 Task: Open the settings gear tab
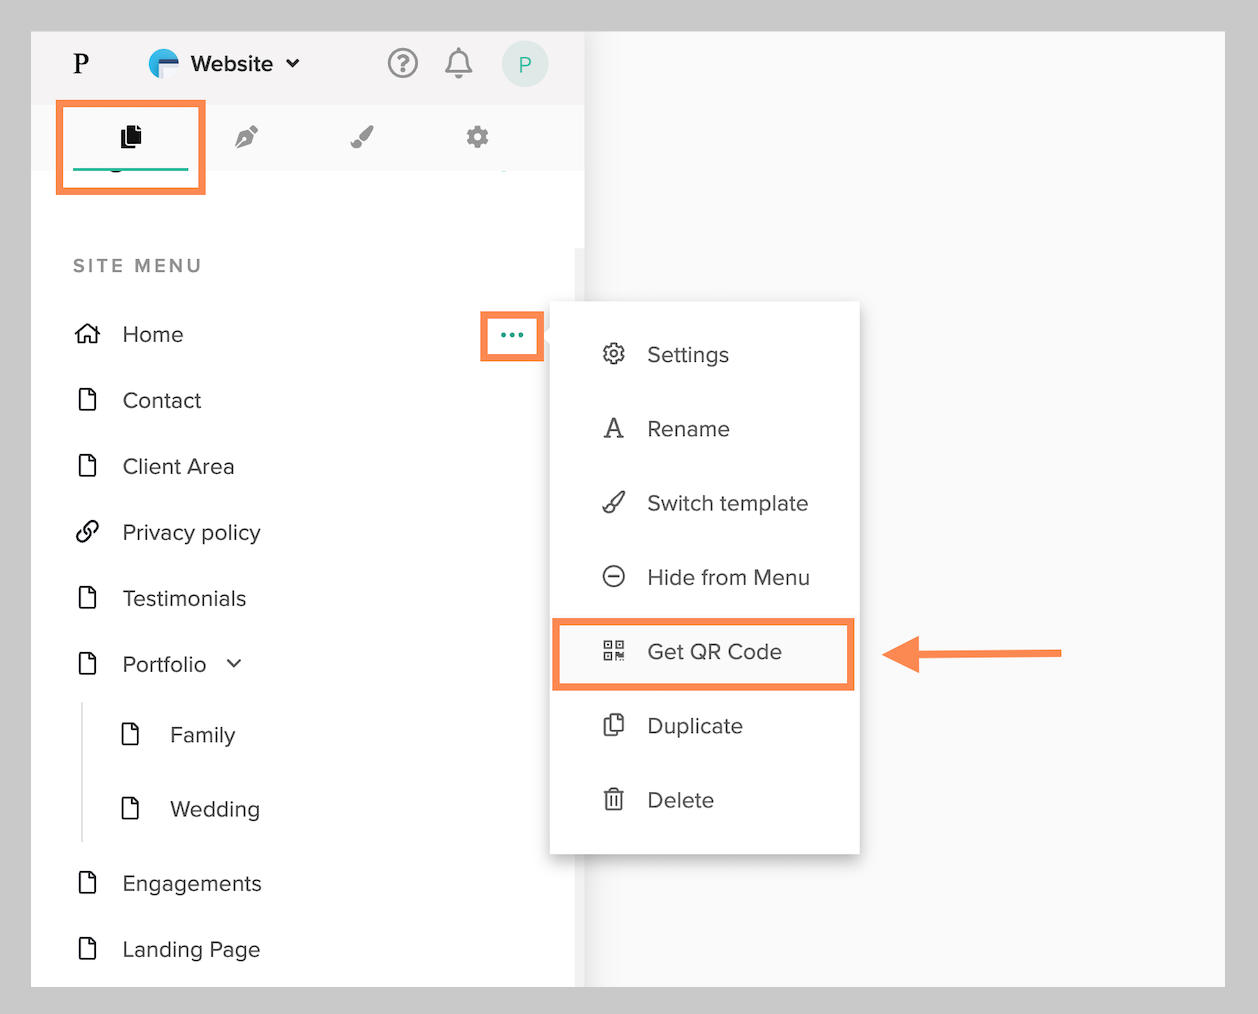(x=477, y=137)
